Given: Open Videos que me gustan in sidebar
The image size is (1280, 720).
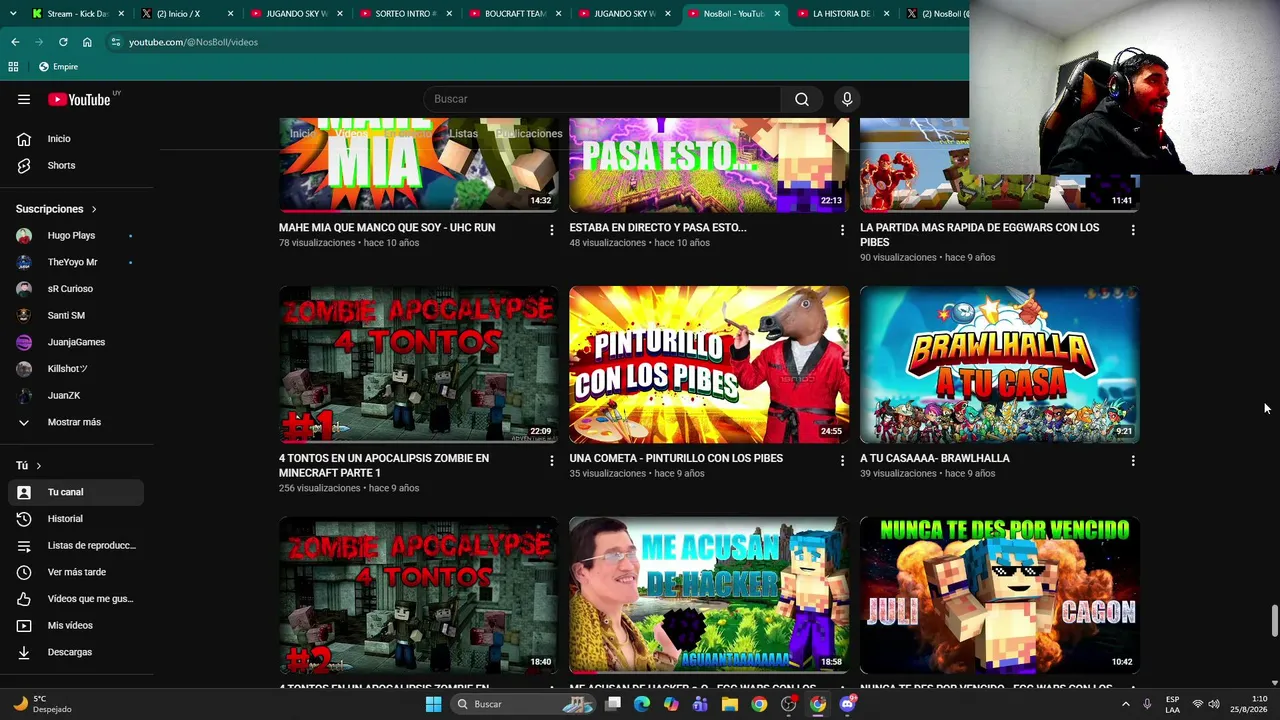Looking at the screenshot, I should [76, 598].
